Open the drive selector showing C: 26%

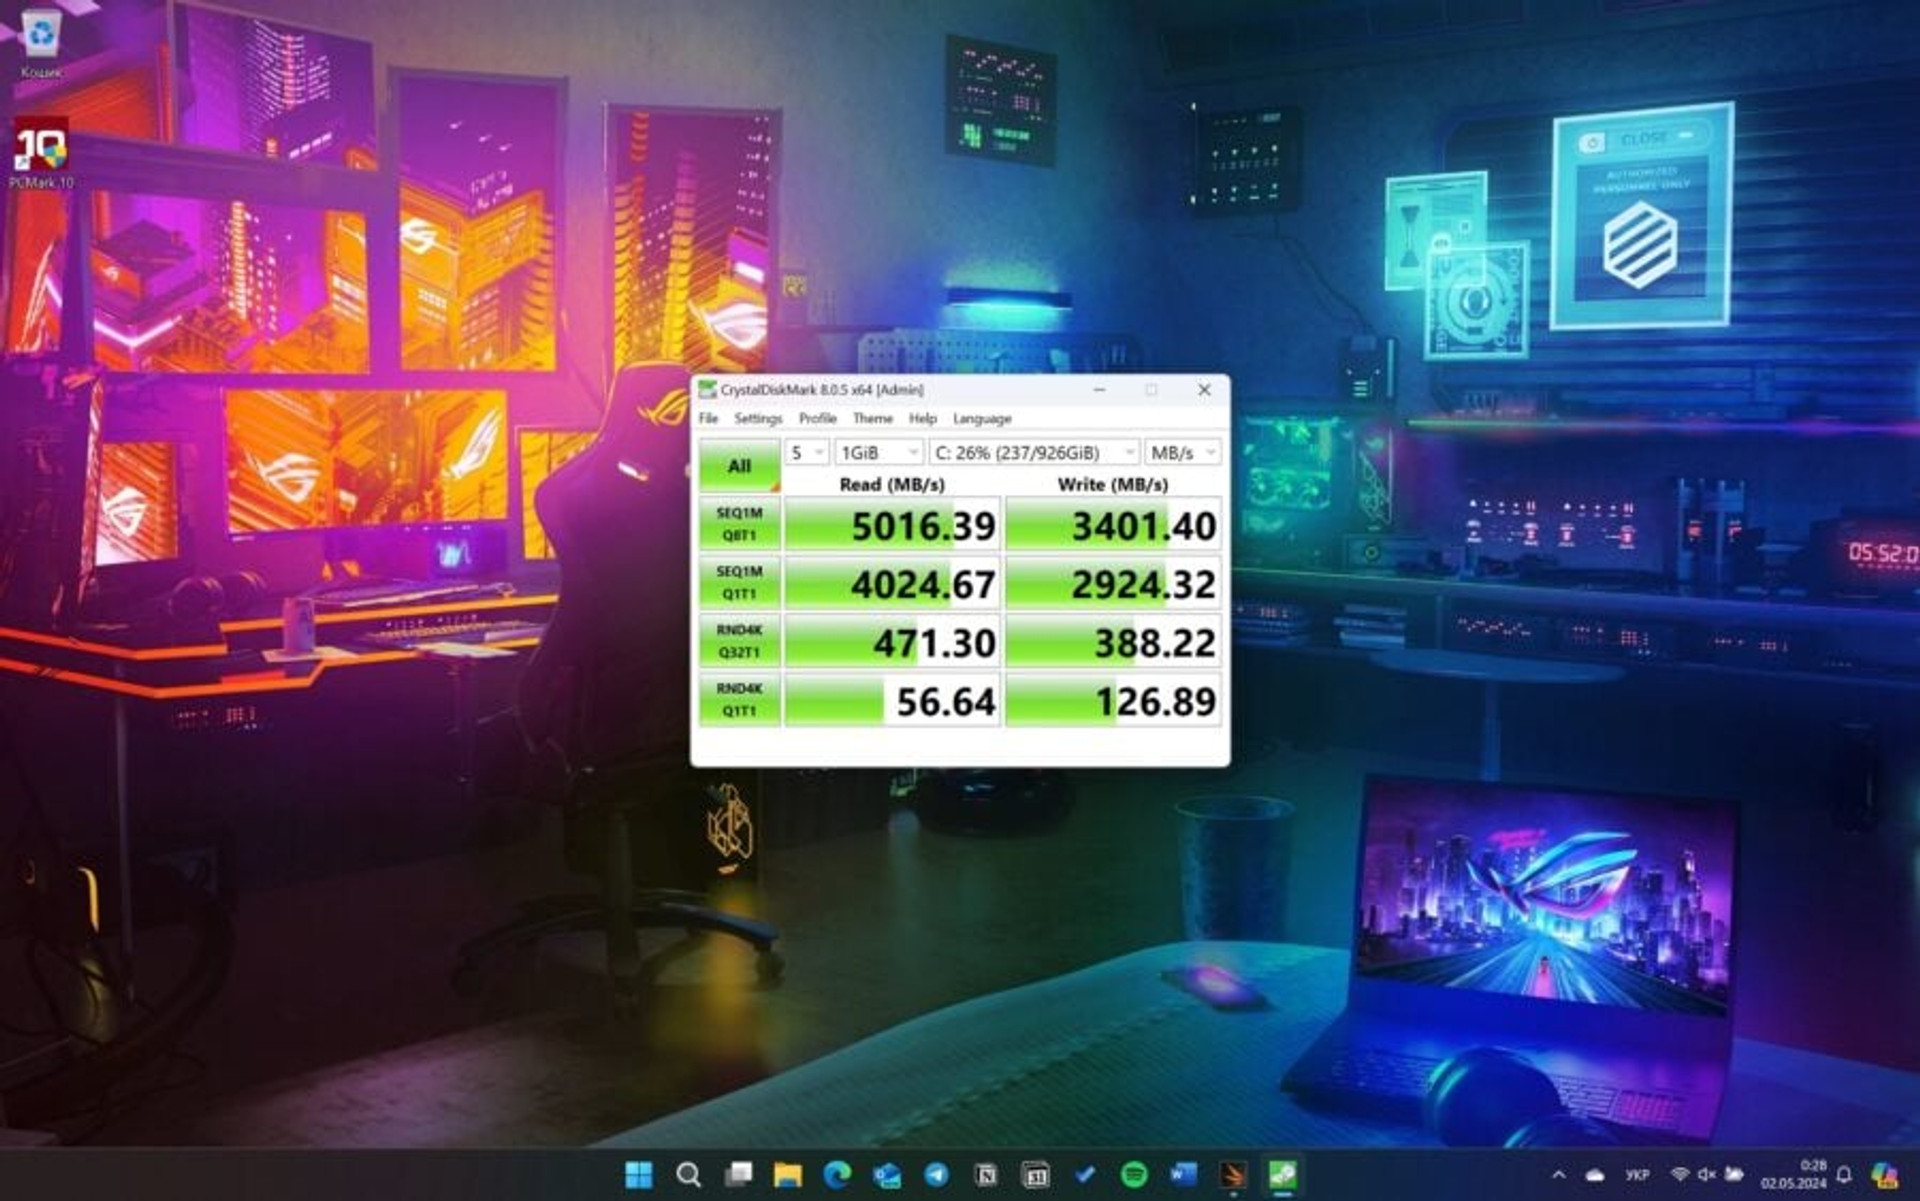tap(1034, 453)
